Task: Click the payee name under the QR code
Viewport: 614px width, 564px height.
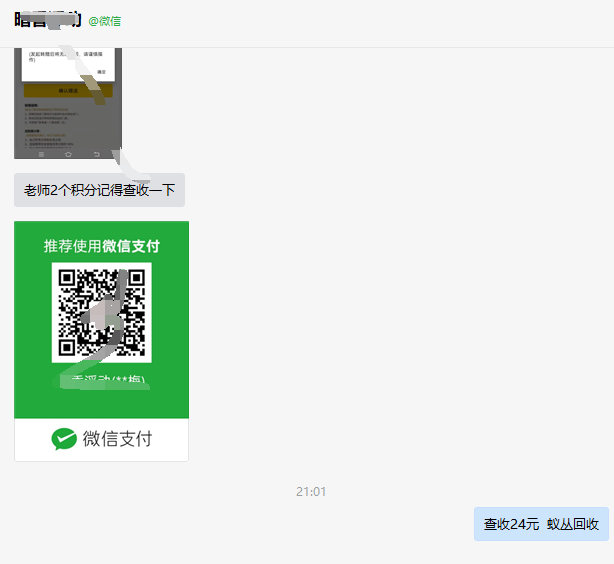Action: tap(101, 381)
